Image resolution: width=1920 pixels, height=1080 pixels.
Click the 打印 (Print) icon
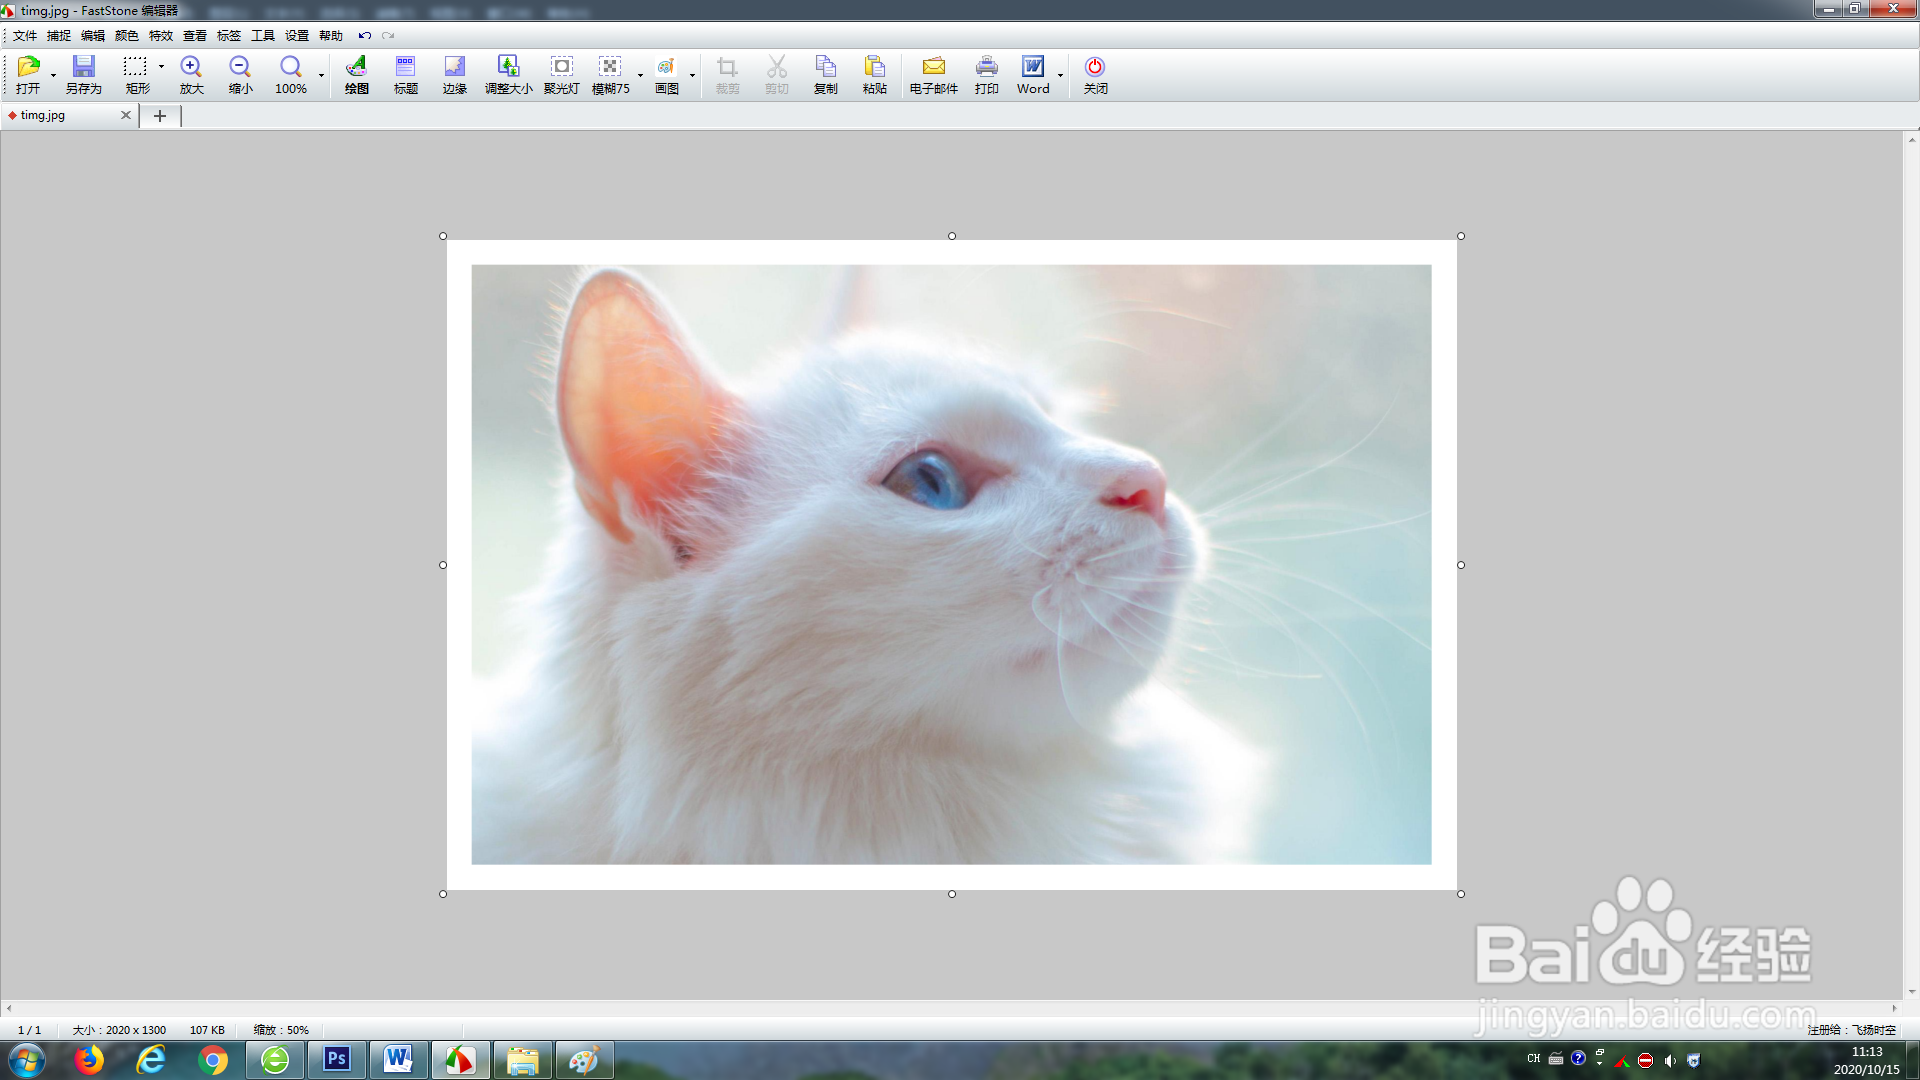tap(986, 74)
